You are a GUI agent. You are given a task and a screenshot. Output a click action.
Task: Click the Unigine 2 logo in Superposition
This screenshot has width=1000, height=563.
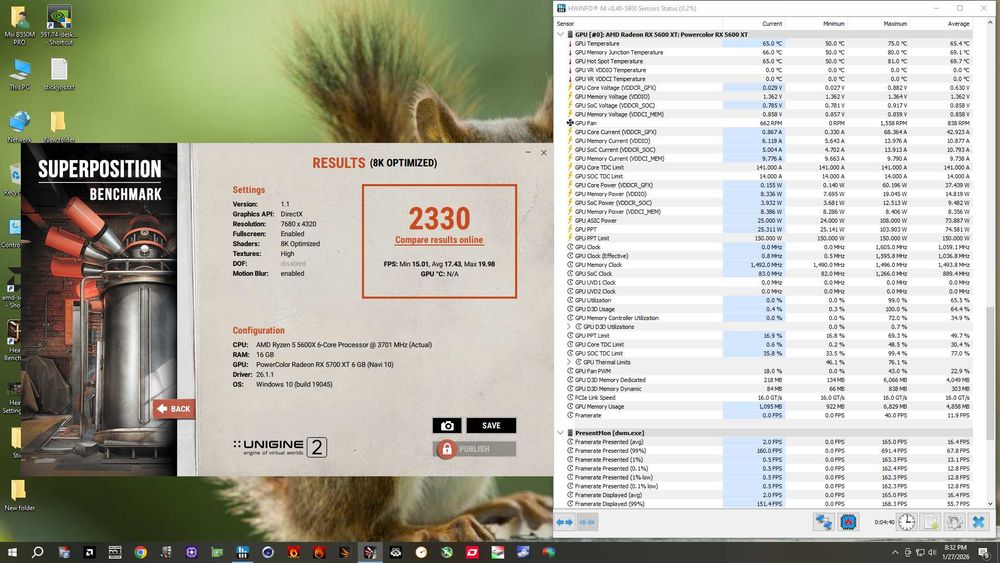point(280,447)
